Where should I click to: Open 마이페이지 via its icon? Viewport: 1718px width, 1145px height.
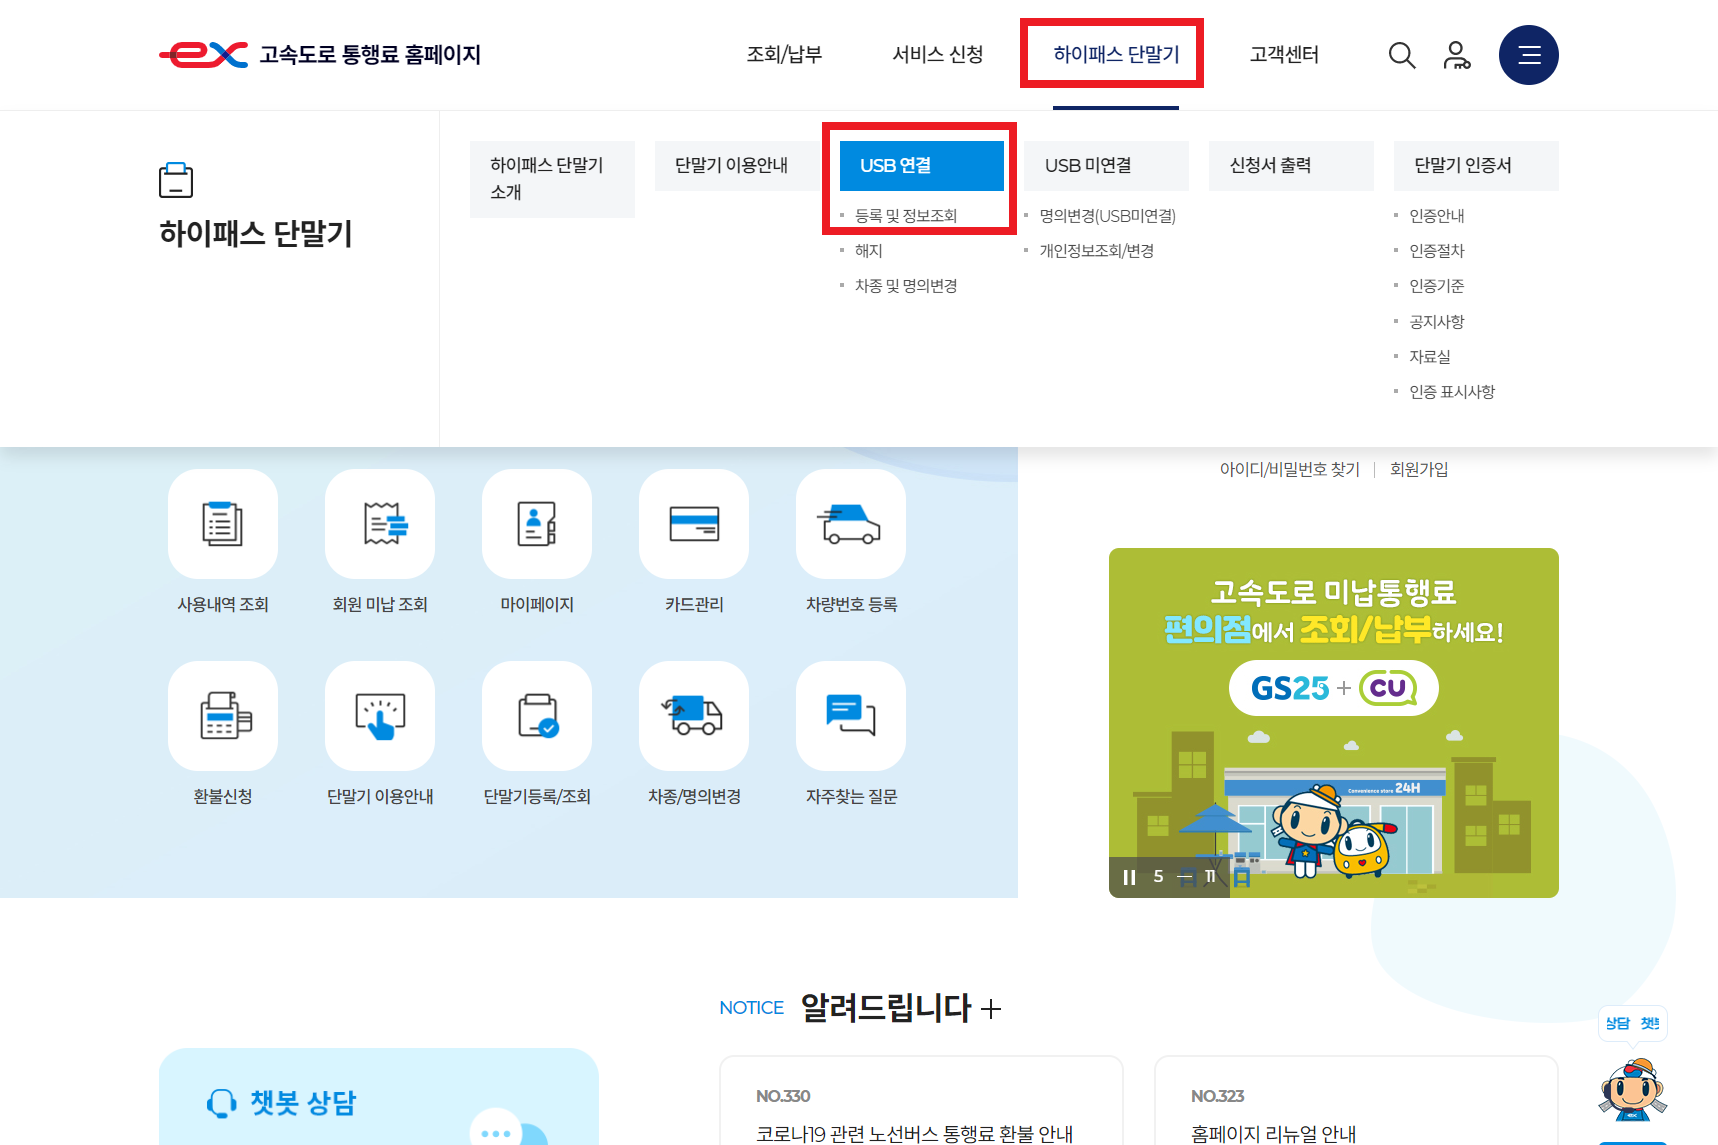tap(536, 524)
